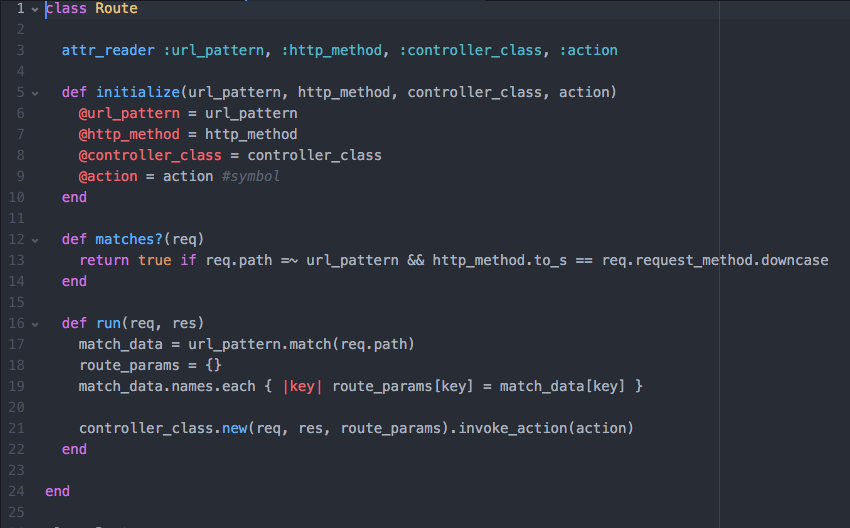This screenshot has height=528, width=850.
Task: Click the Route class name
Action: pos(116,8)
